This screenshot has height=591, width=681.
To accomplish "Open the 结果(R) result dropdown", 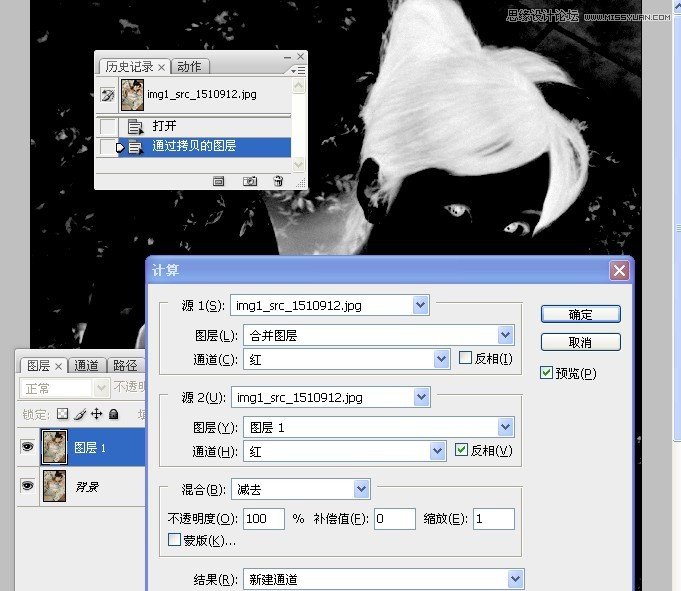I will [x=515, y=579].
